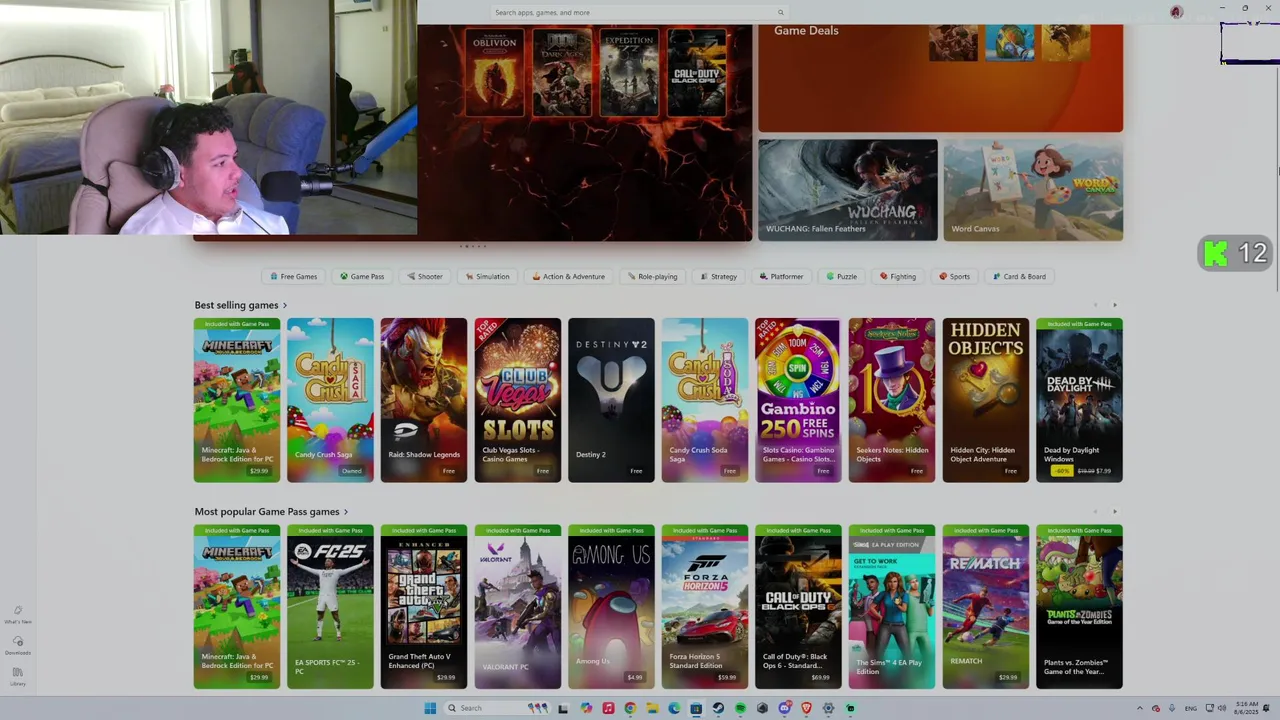This screenshot has height=720, width=1280.
Task: Expand the Best selling games section
Action: tap(240, 305)
